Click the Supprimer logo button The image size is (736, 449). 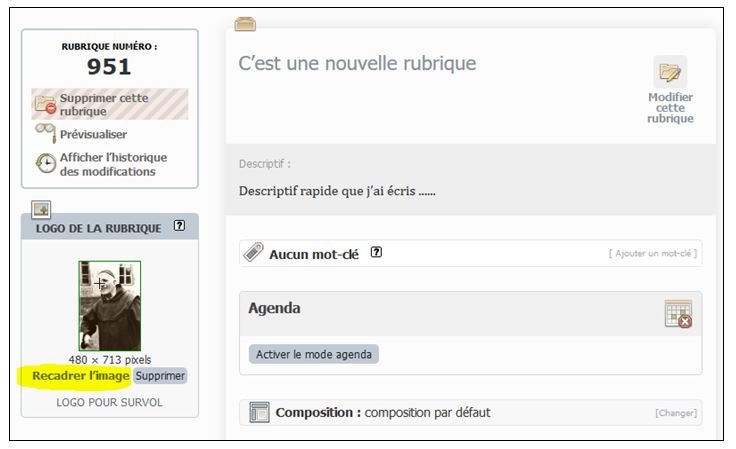point(160,376)
